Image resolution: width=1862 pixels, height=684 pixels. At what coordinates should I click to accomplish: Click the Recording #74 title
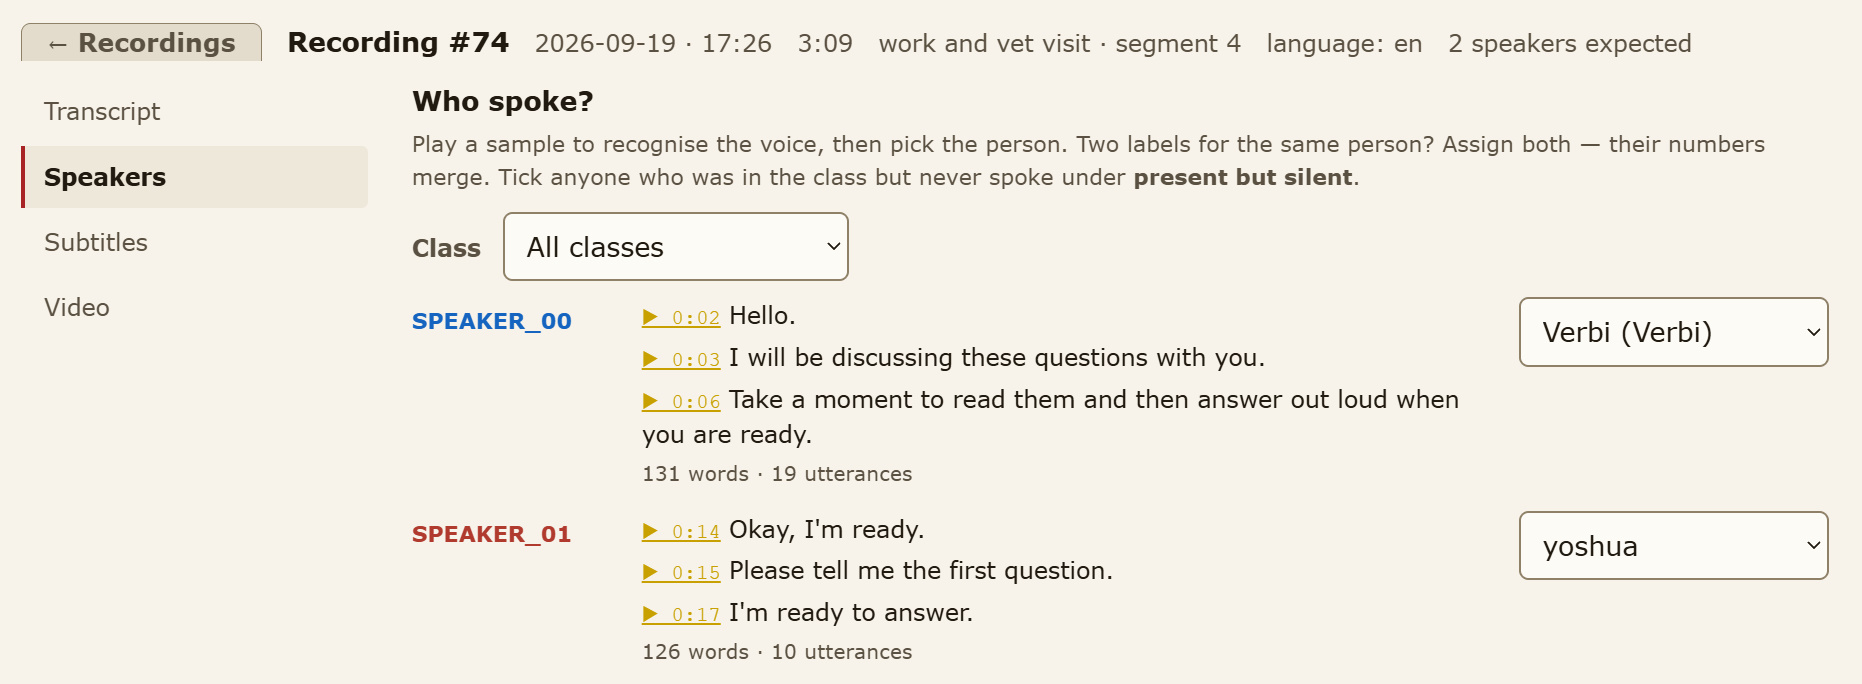(398, 42)
